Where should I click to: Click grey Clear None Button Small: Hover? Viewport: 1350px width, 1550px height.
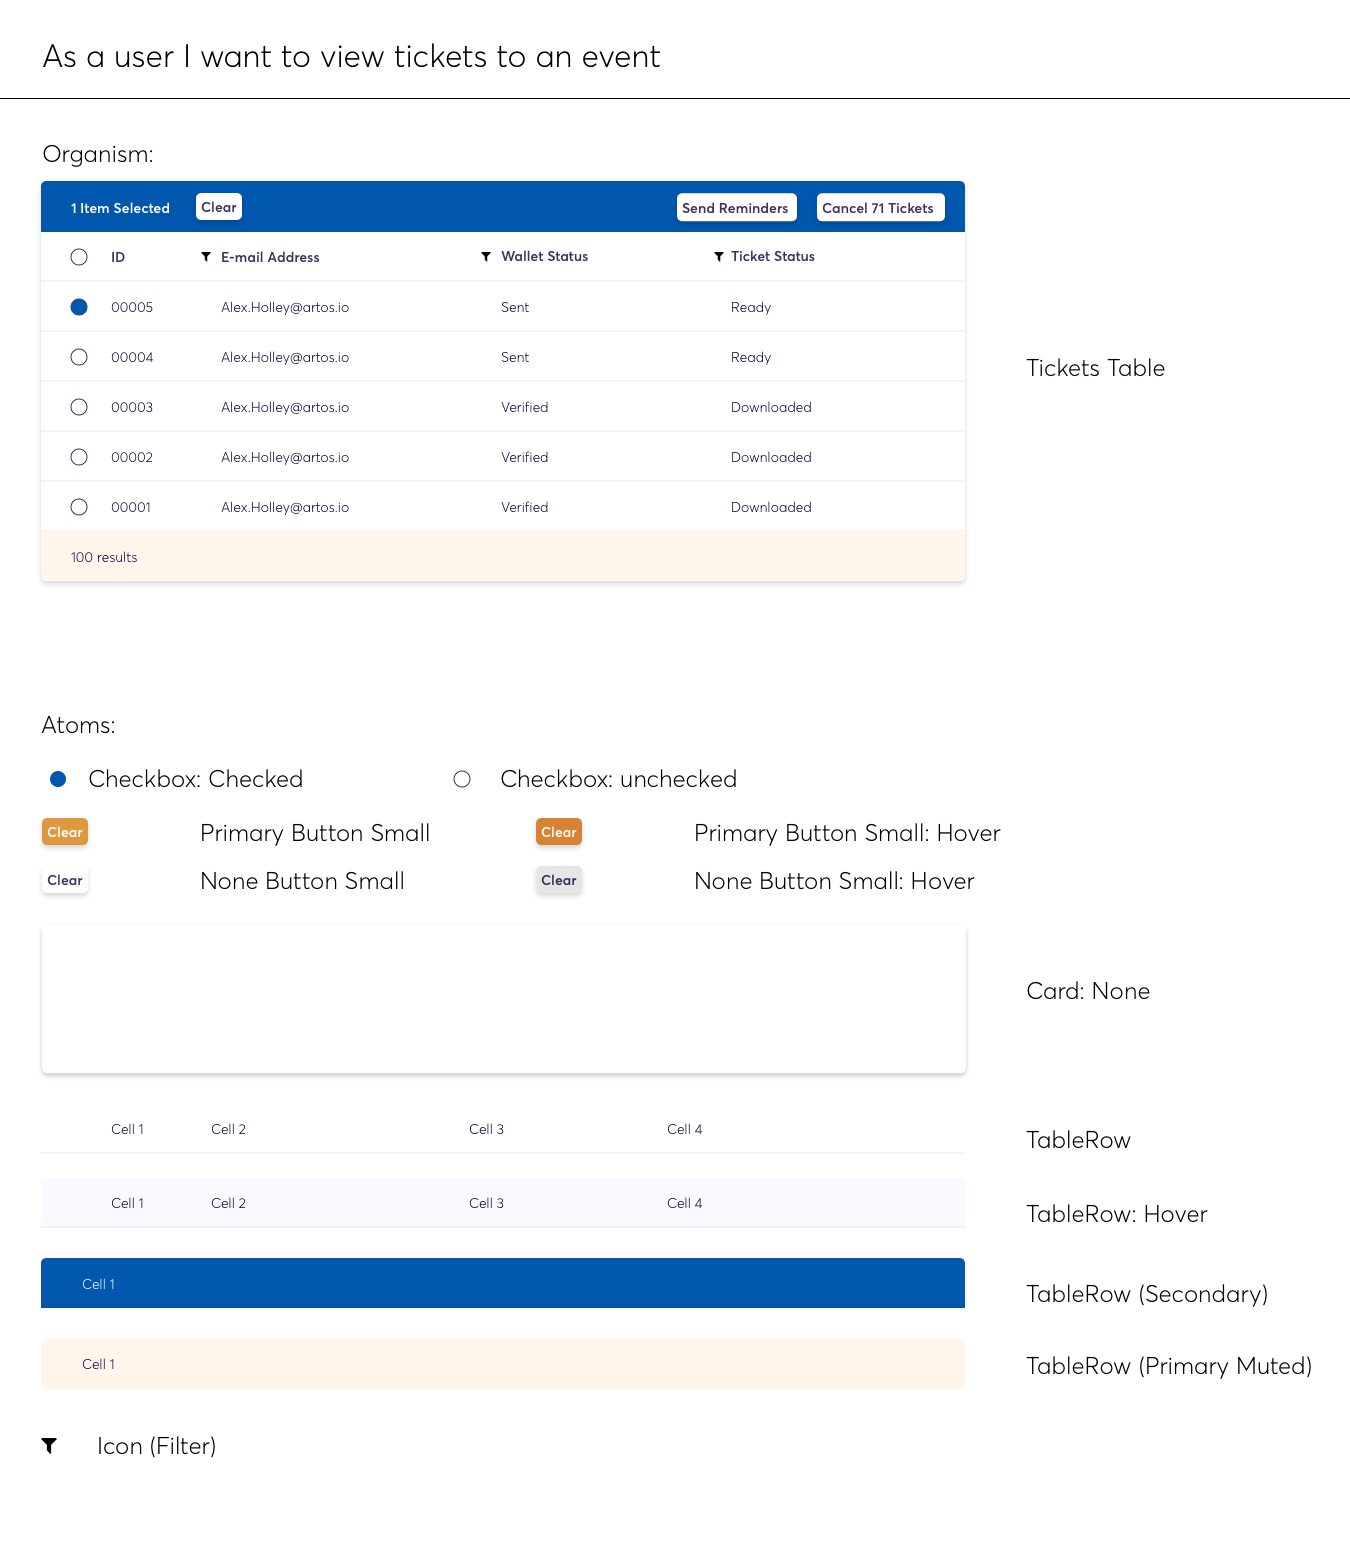(x=559, y=880)
